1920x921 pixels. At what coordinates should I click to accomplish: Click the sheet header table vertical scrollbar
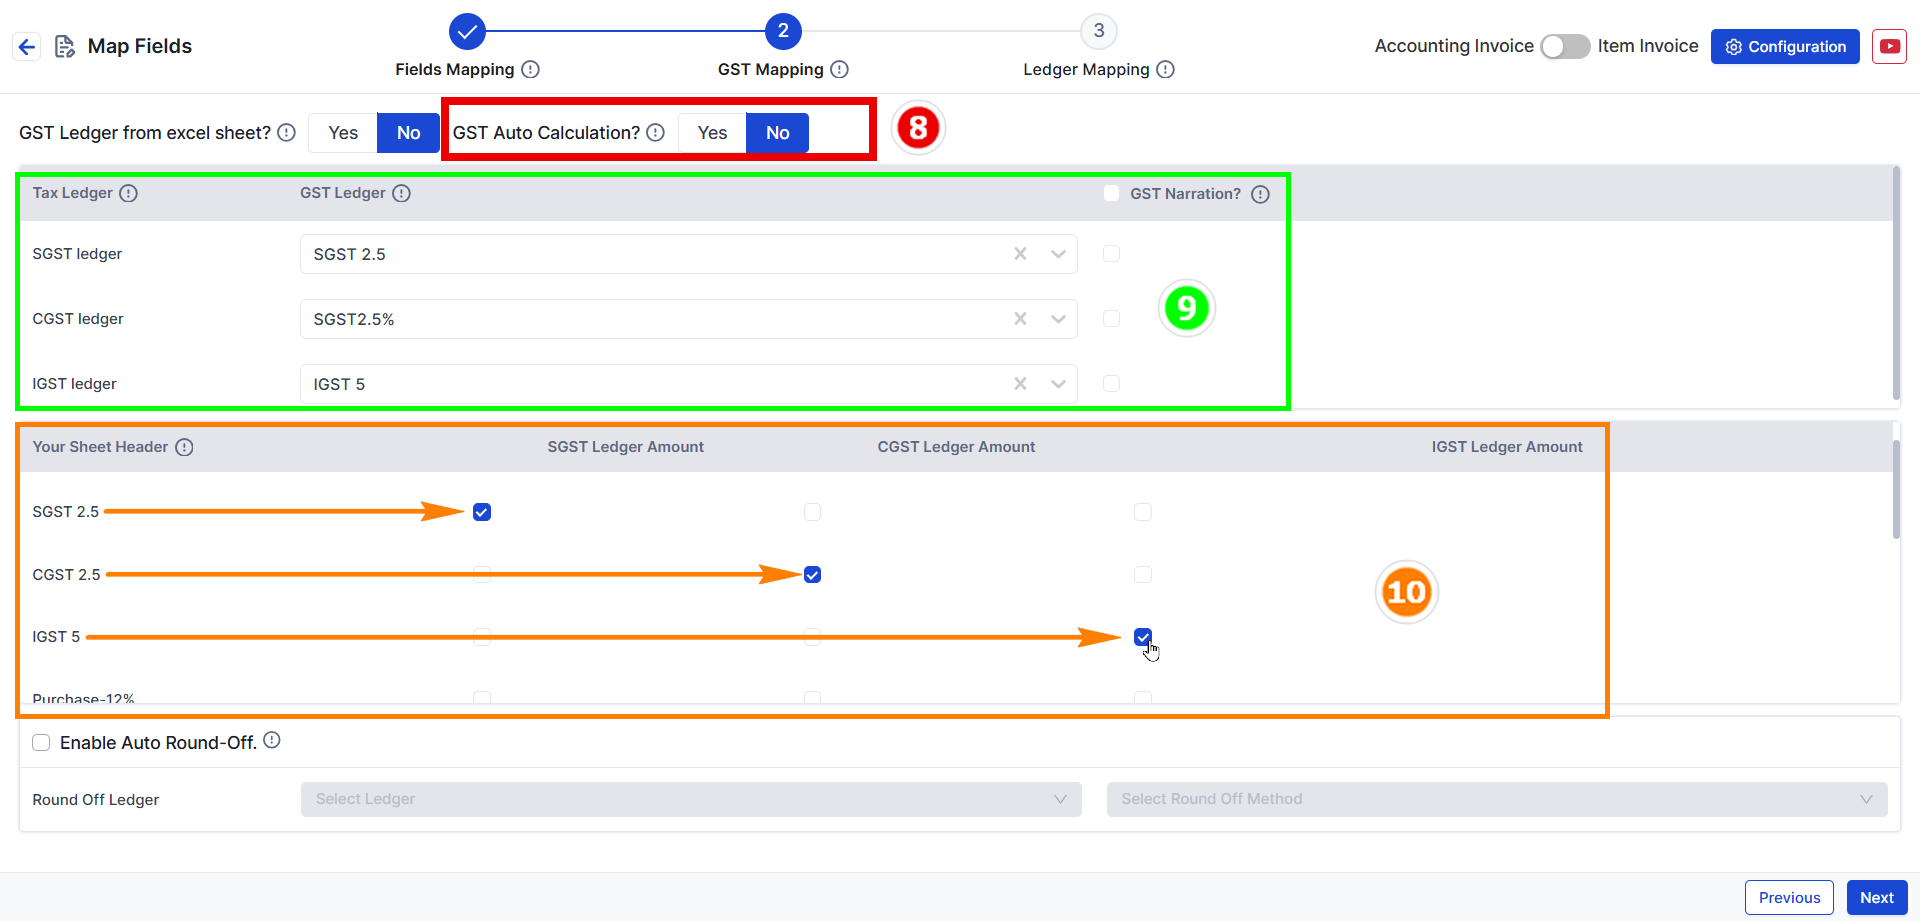pos(1895,490)
